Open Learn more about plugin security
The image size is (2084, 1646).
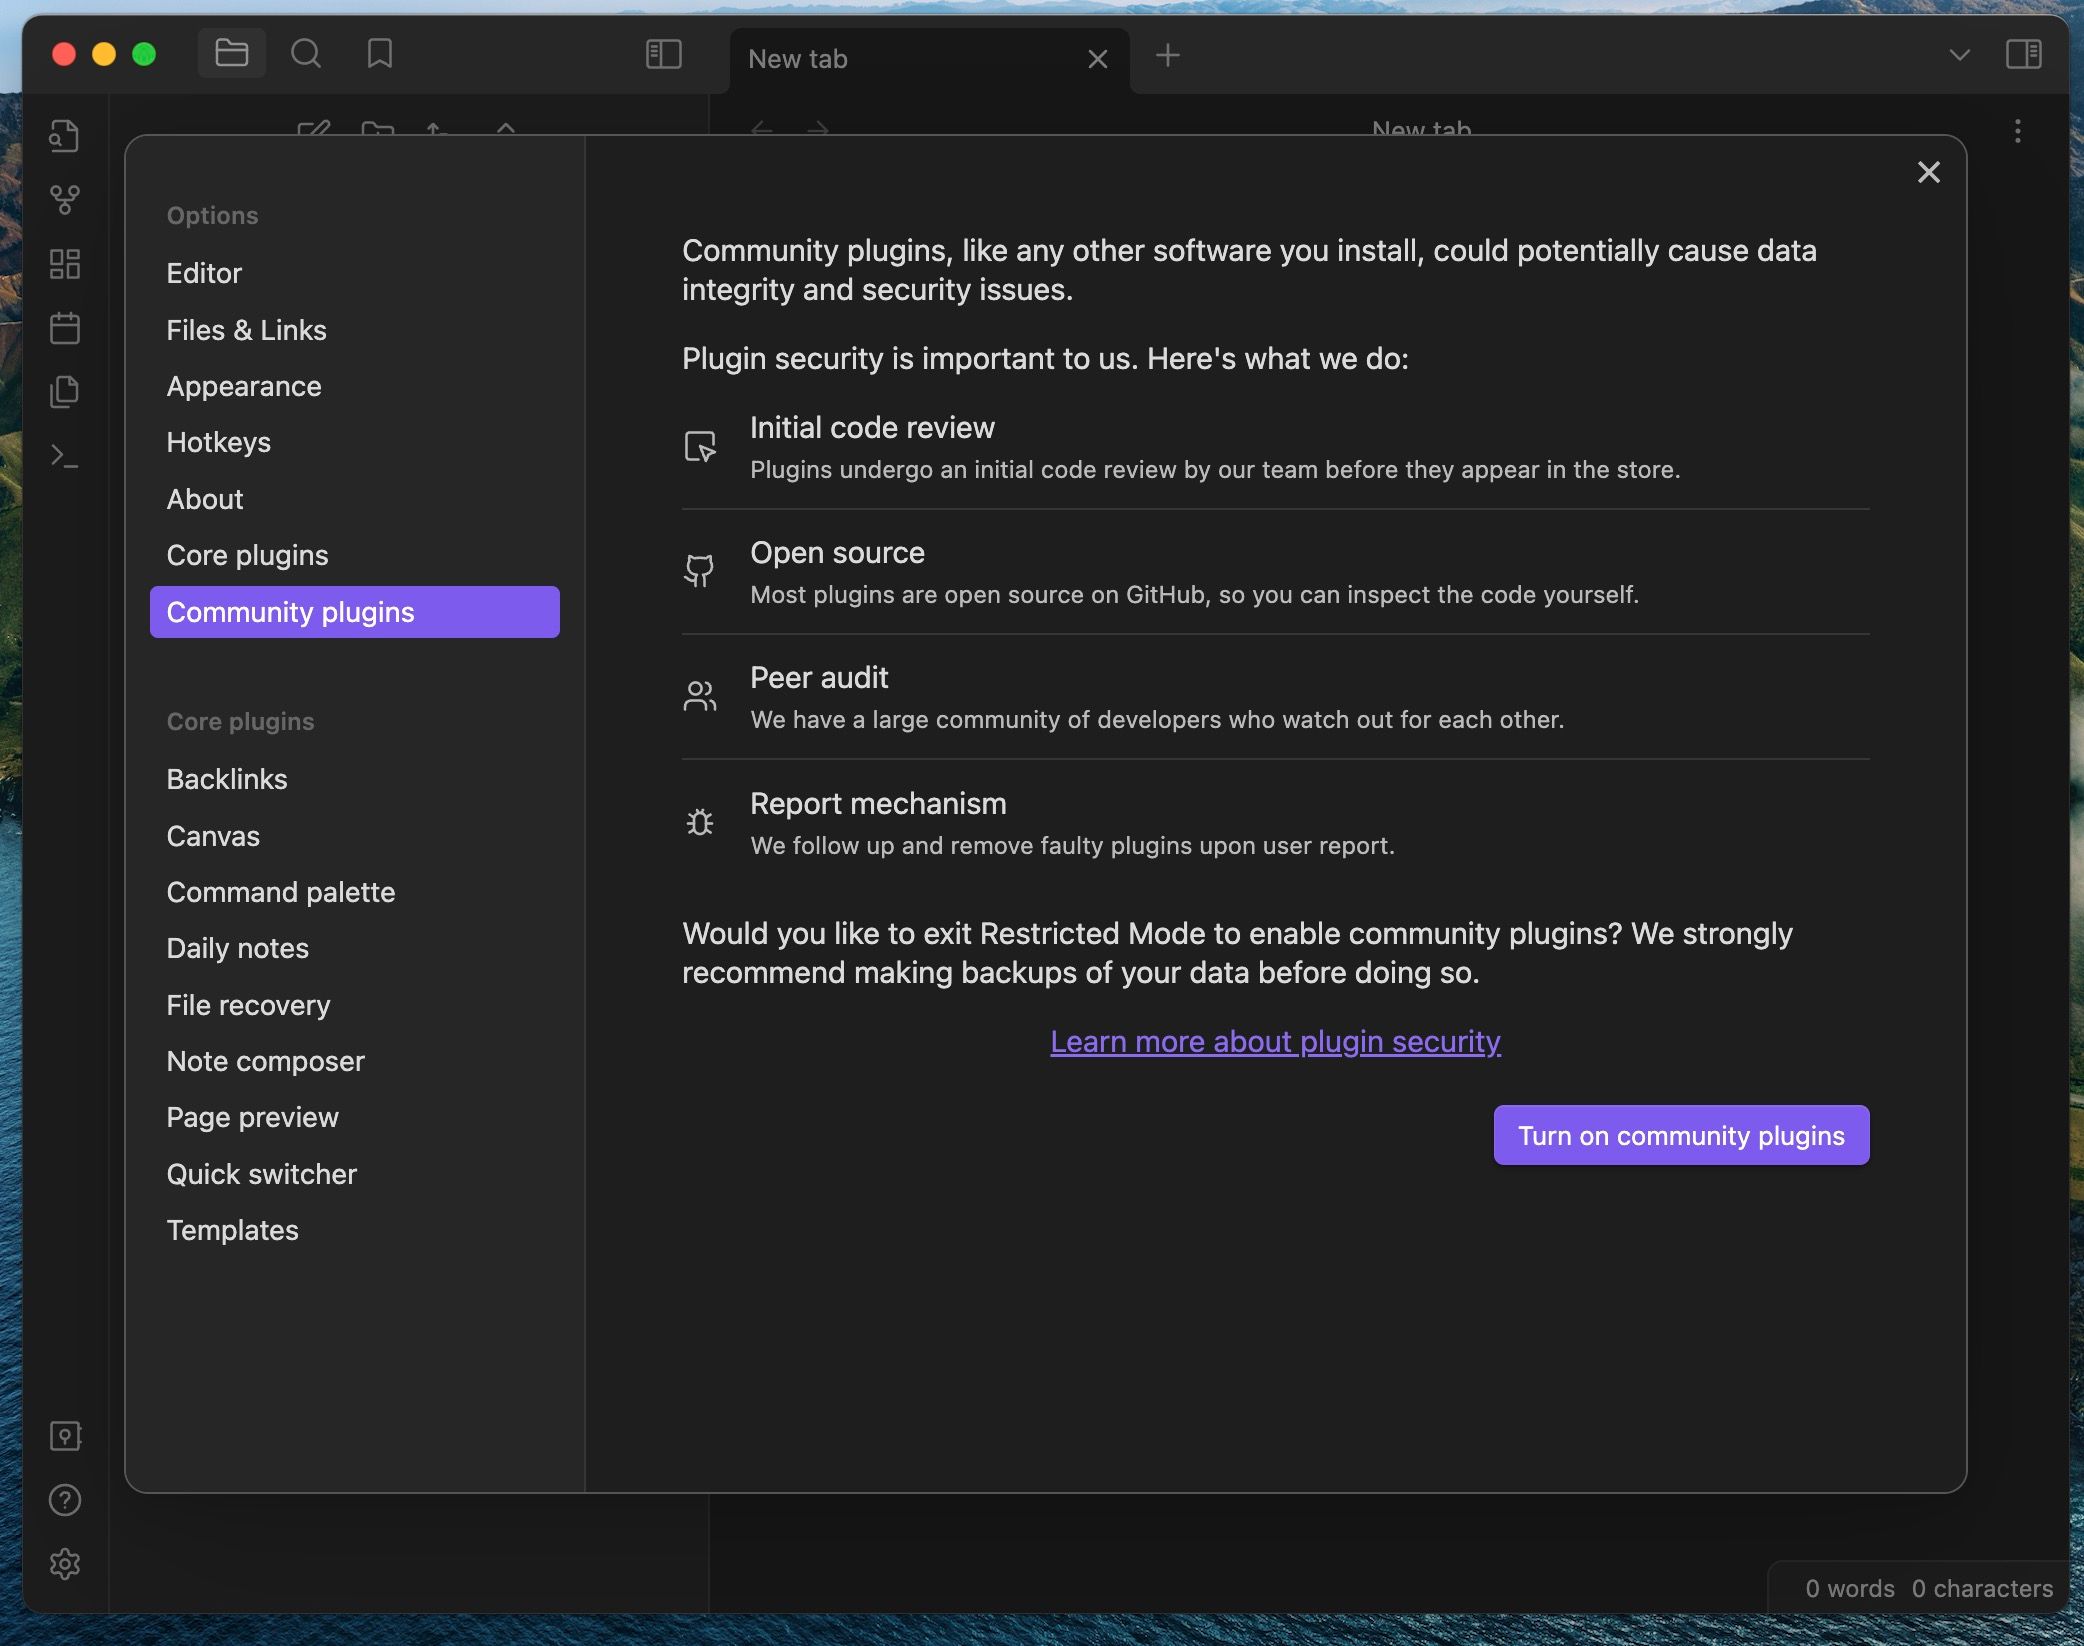pyautogui.click(x=1274, y=1041)
